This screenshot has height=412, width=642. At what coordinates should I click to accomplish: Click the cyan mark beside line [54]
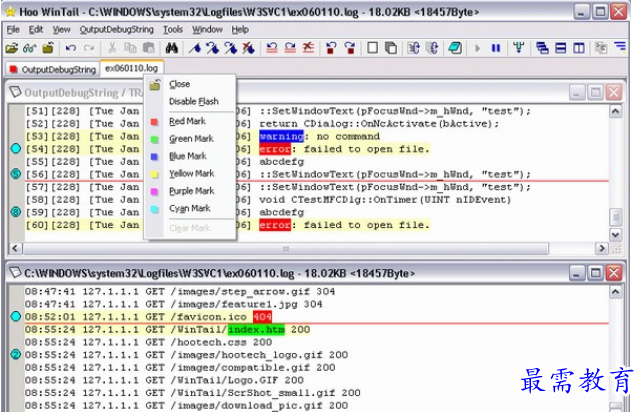pyautogui.click(x=16, y=149)
